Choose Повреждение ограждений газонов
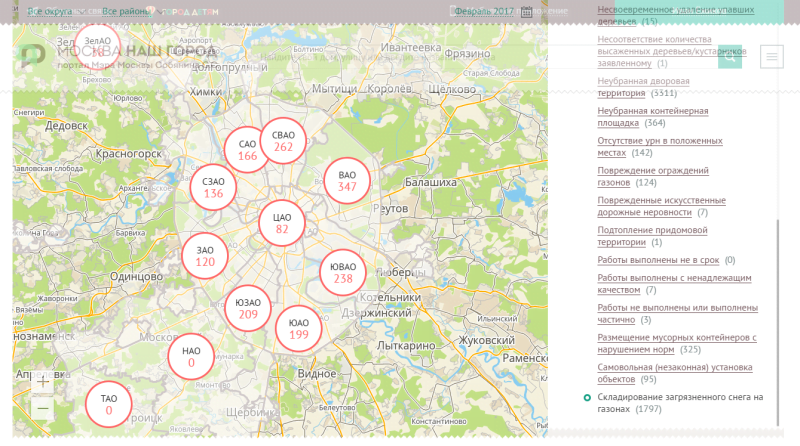 653,177
